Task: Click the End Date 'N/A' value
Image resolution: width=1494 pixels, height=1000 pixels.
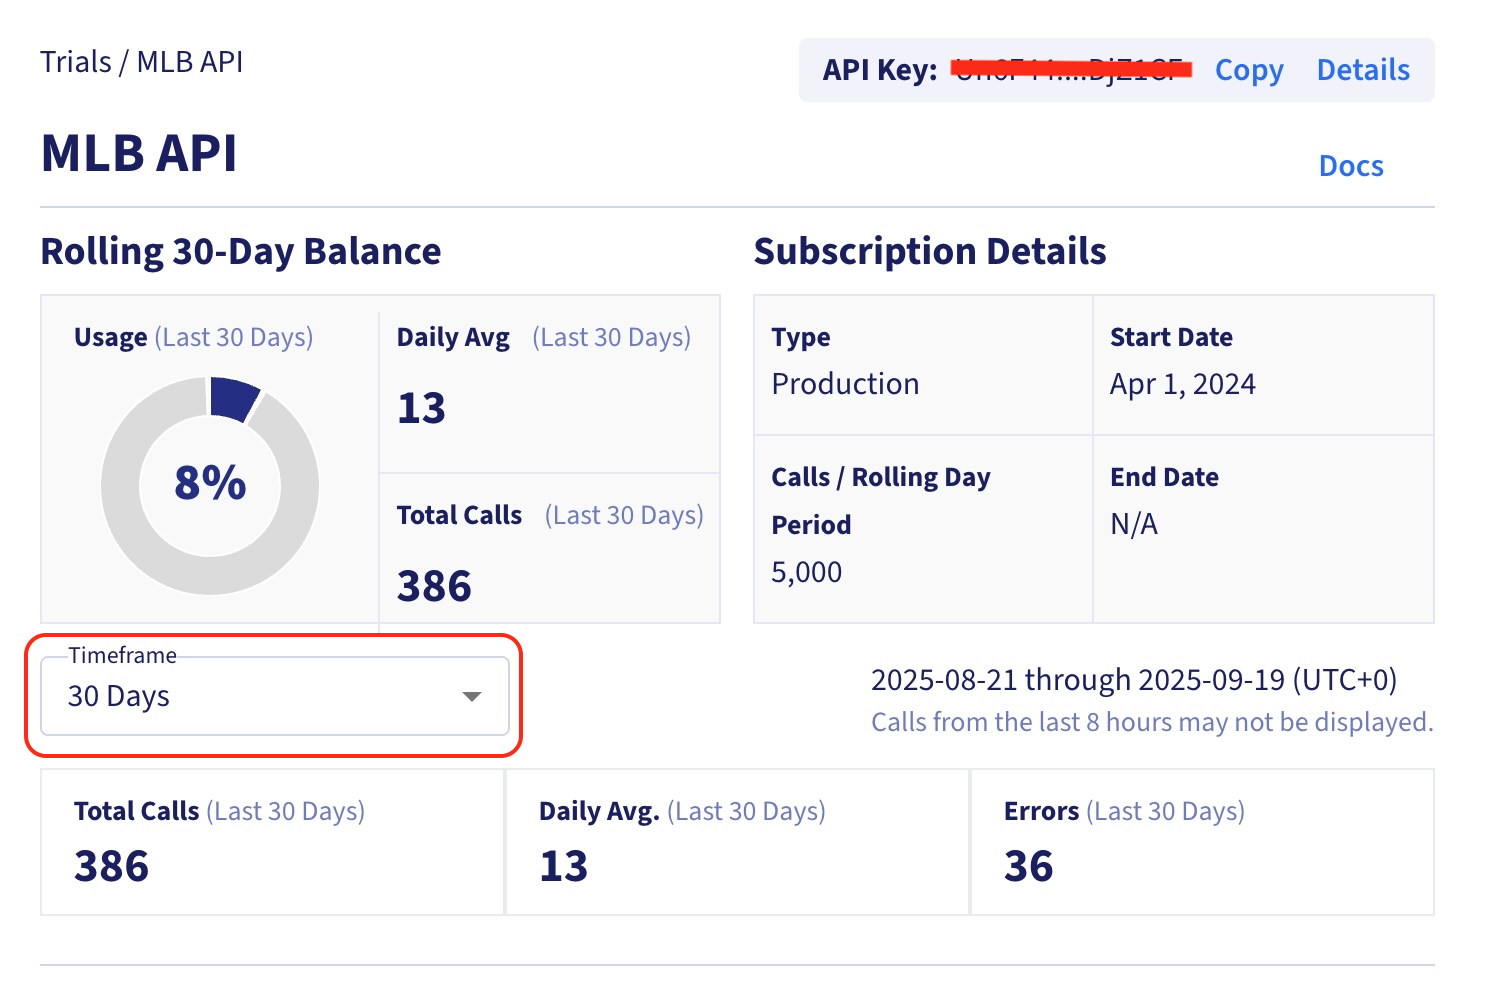Action: [1134, 524]
